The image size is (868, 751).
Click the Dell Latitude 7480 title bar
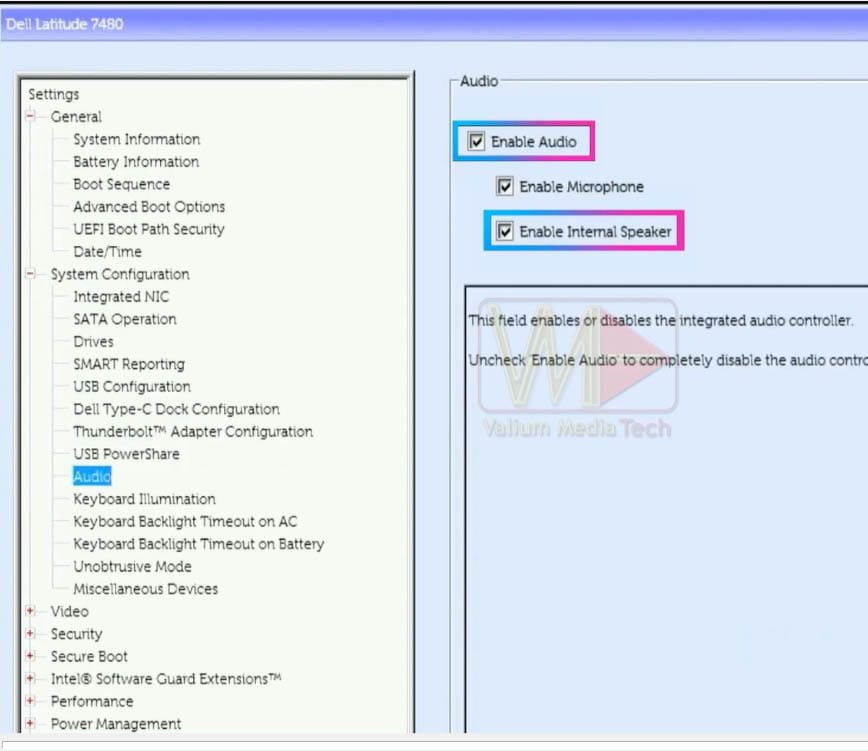(x=434, y=24)
